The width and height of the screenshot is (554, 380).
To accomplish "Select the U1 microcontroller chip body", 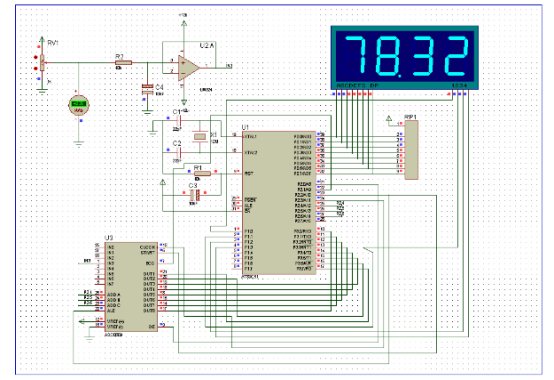I will (279, 203).
